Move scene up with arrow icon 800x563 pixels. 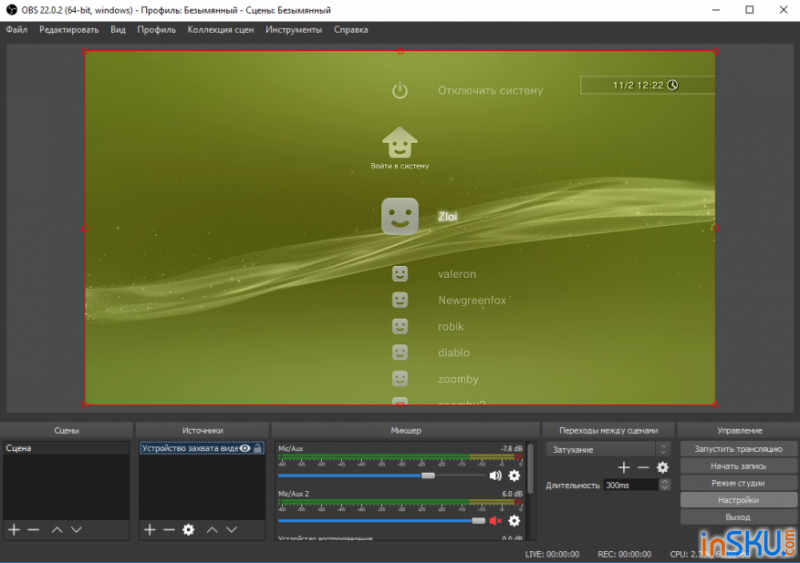tap(57, 530)
